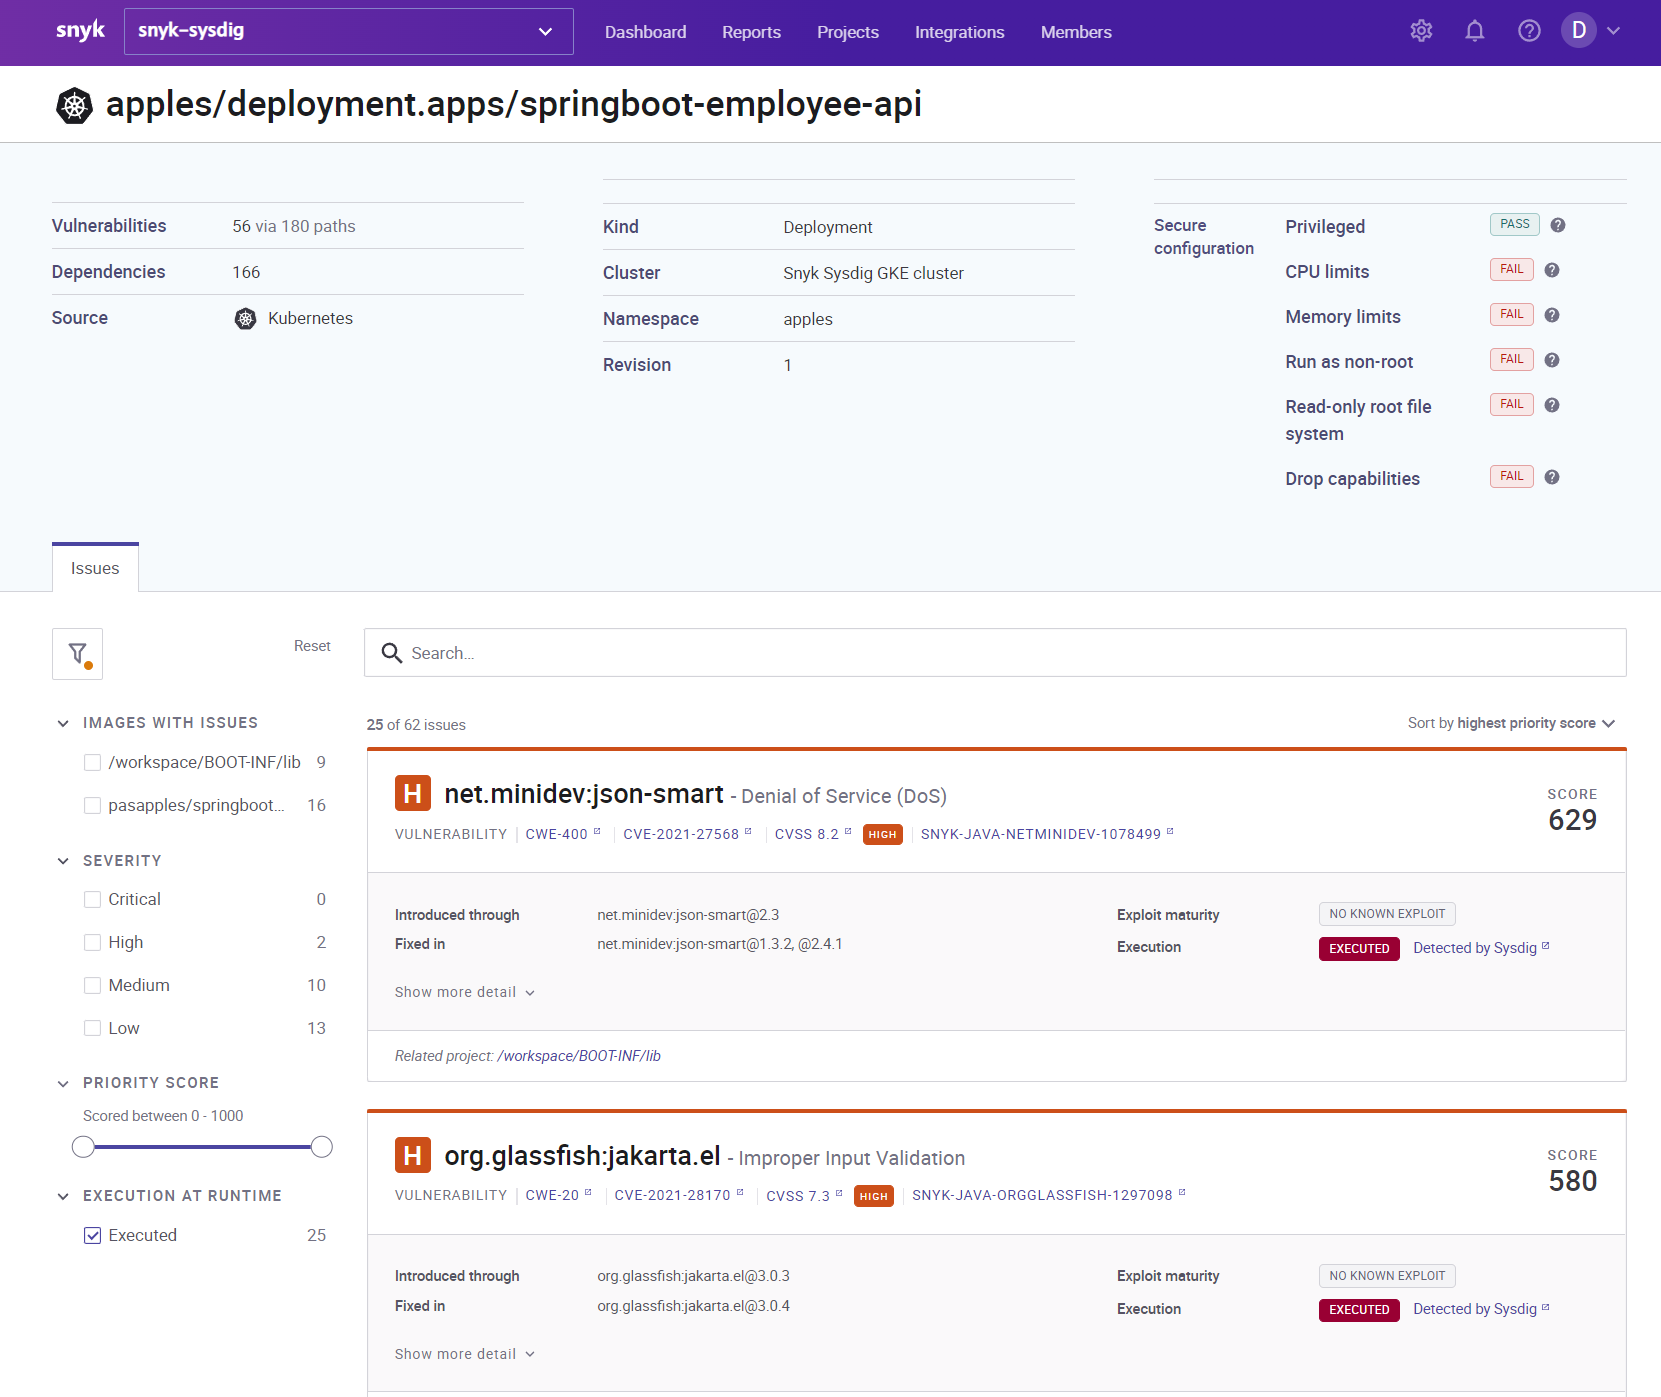Click the Kubernetes source icon
1661x1397 pixels.
pyautogui.click(x=245, y=318)
